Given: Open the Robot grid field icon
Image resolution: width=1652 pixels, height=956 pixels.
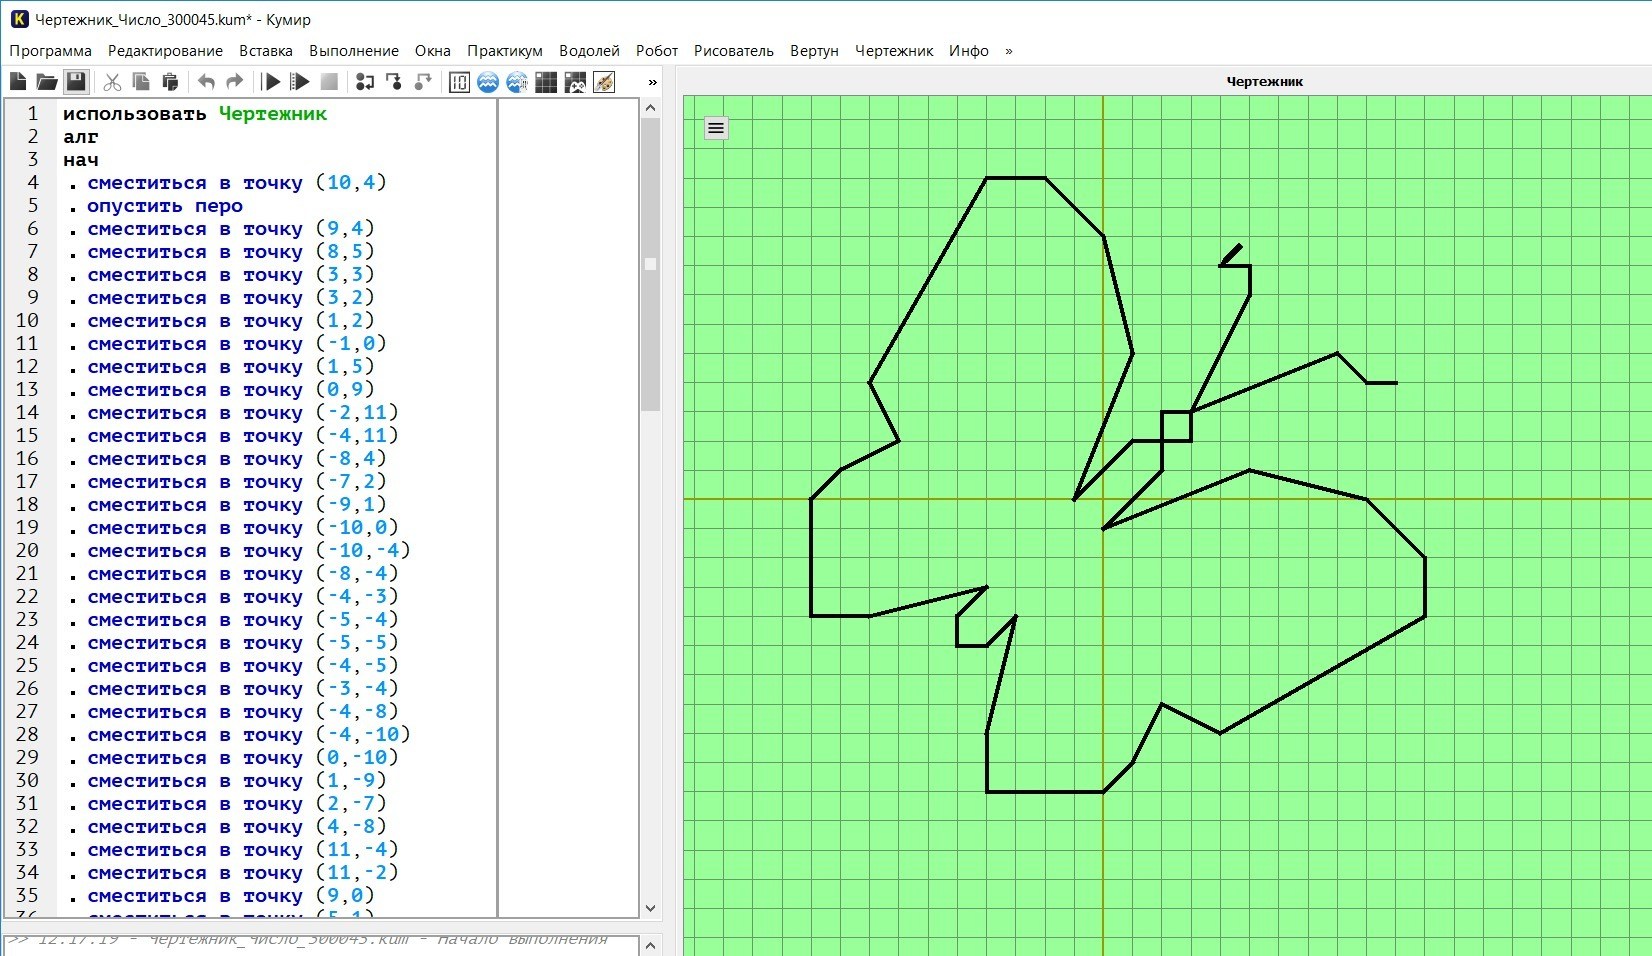Looking at the screenshot, I should 546,82.
